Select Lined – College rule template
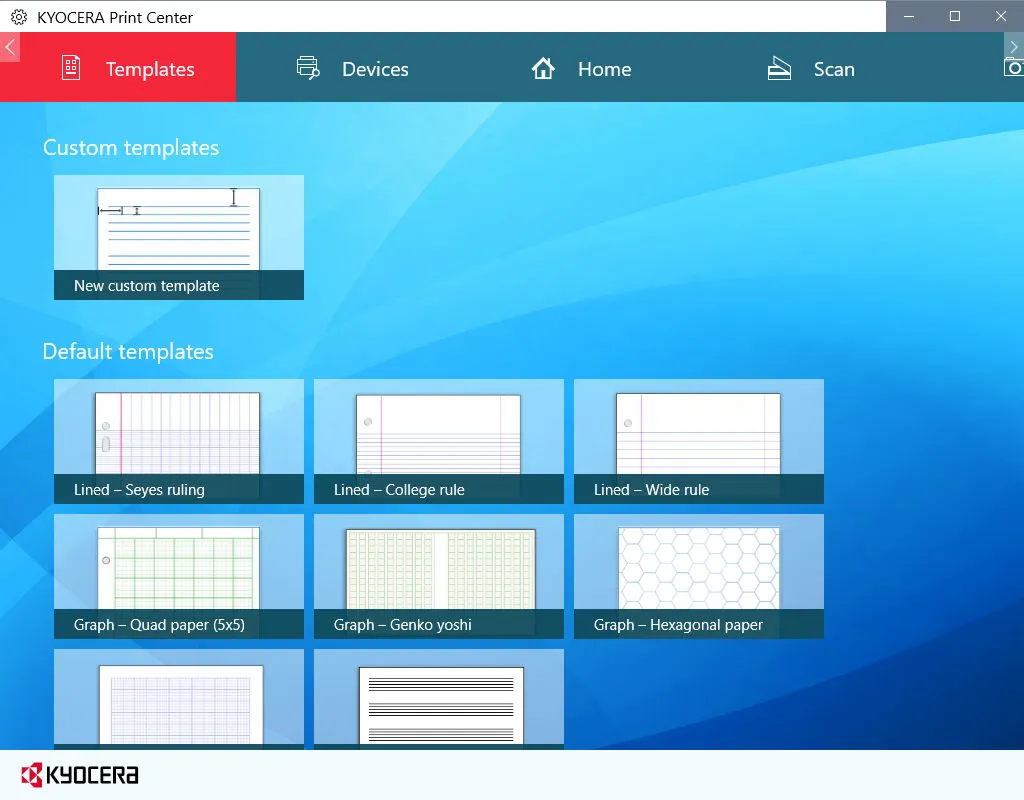Screen dimensions: 1024x800 pos(439,441)
